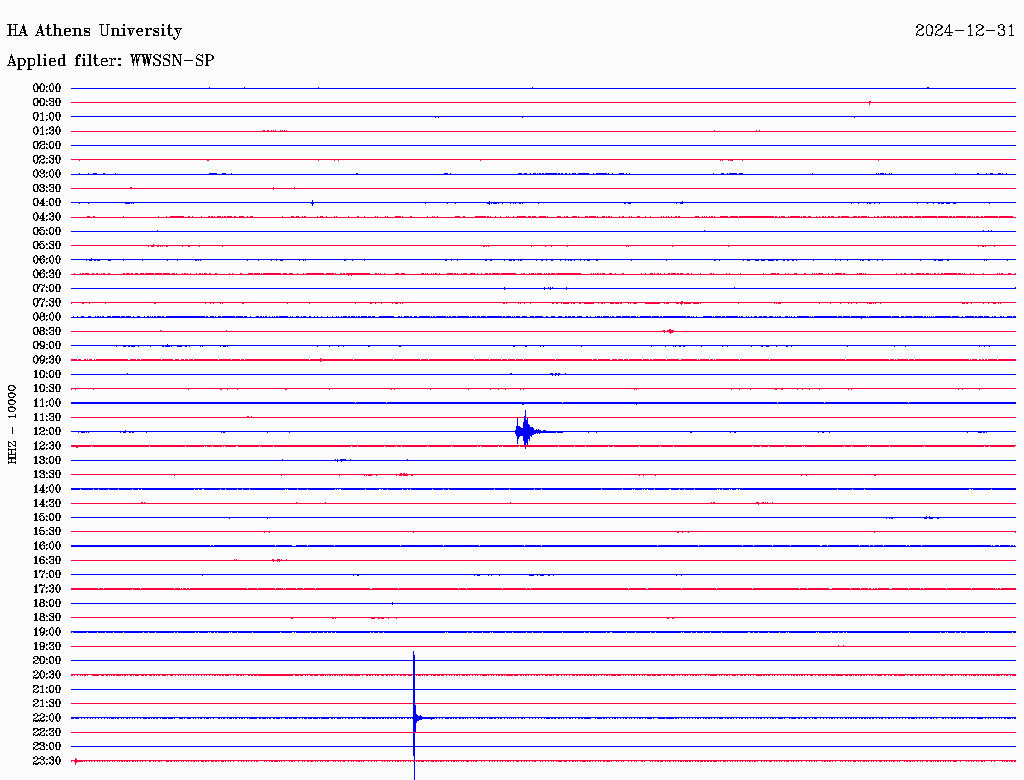Click the 17:00 time label

click(x=47, y=575)
